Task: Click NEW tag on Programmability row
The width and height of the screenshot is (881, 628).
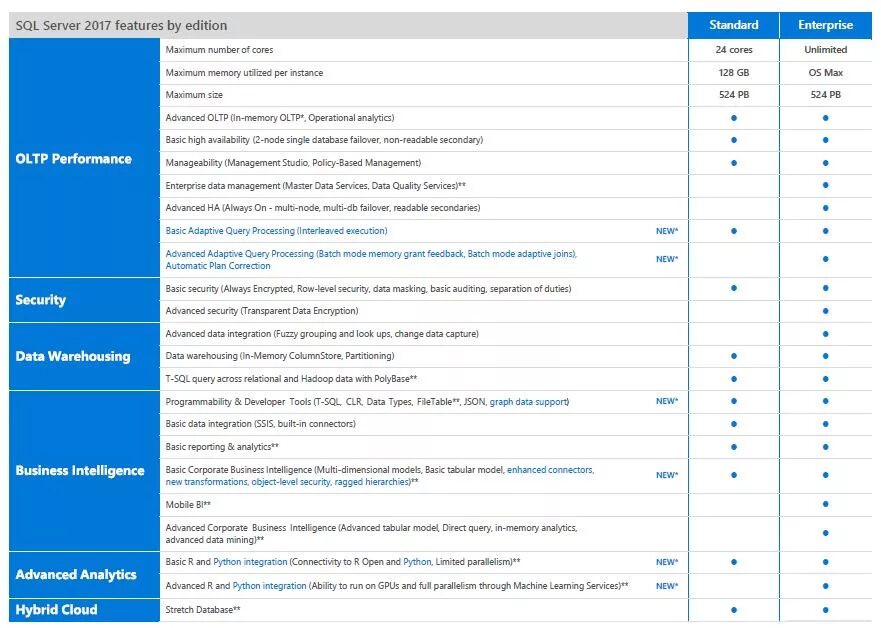Action: [667, 402]
